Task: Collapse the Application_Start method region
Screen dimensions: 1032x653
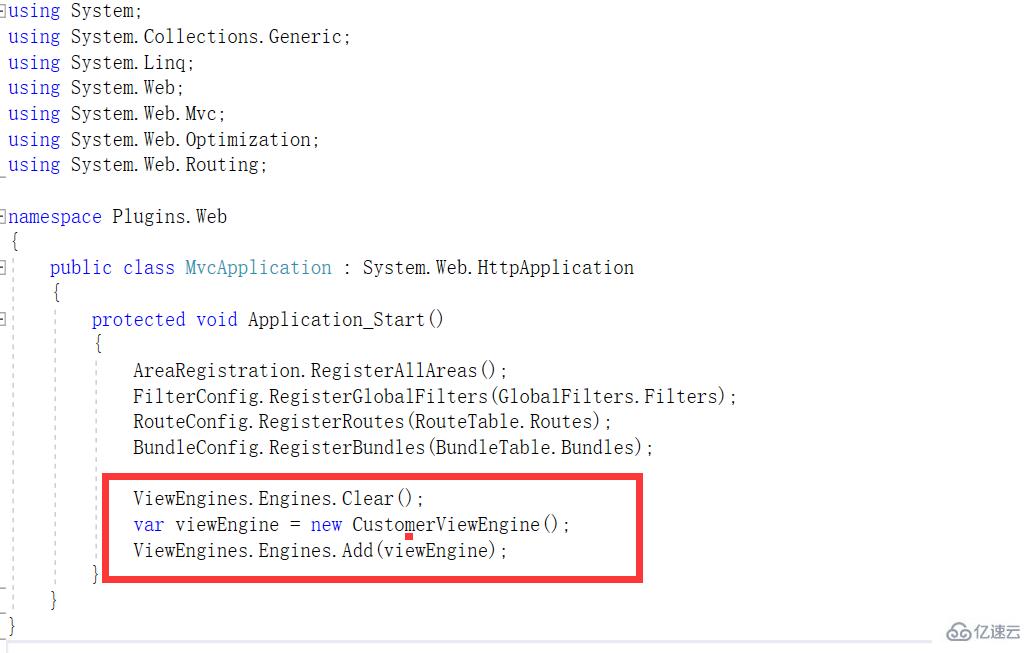Action: (3, 320)
